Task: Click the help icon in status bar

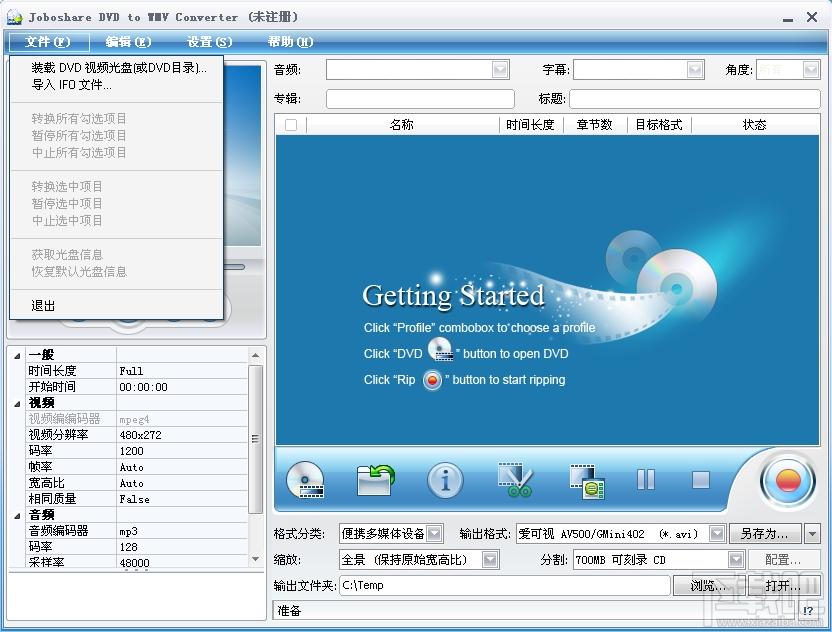Action: [x=808, y=610]
